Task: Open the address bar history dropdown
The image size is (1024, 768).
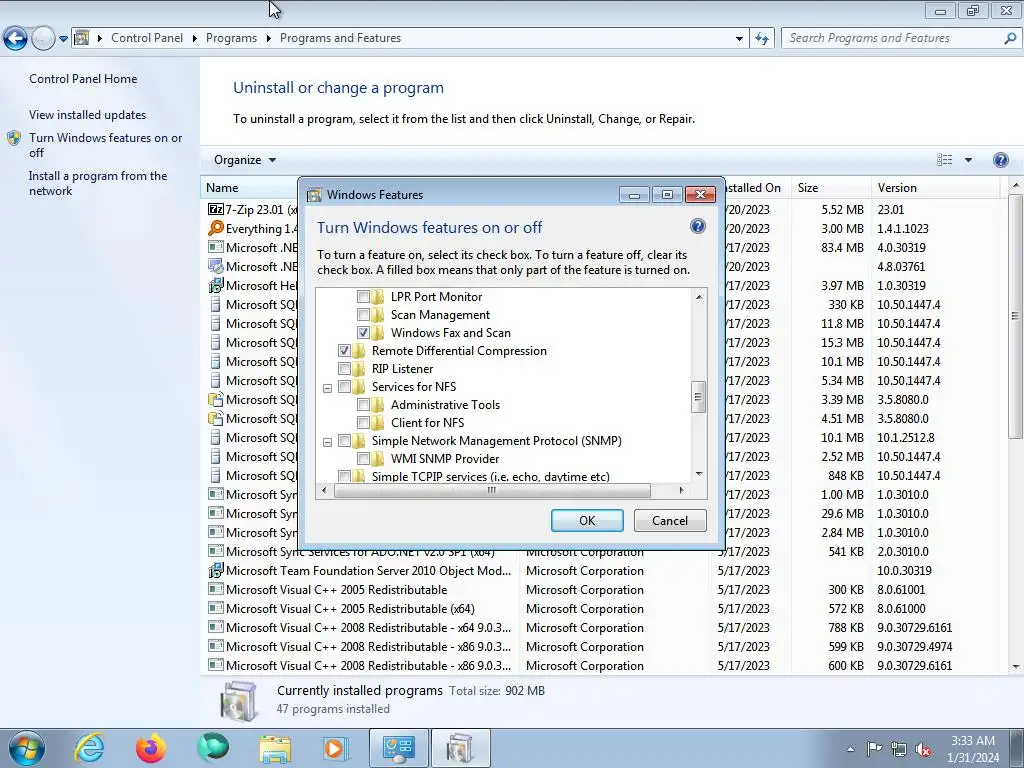Action: (x=739, y=39)
